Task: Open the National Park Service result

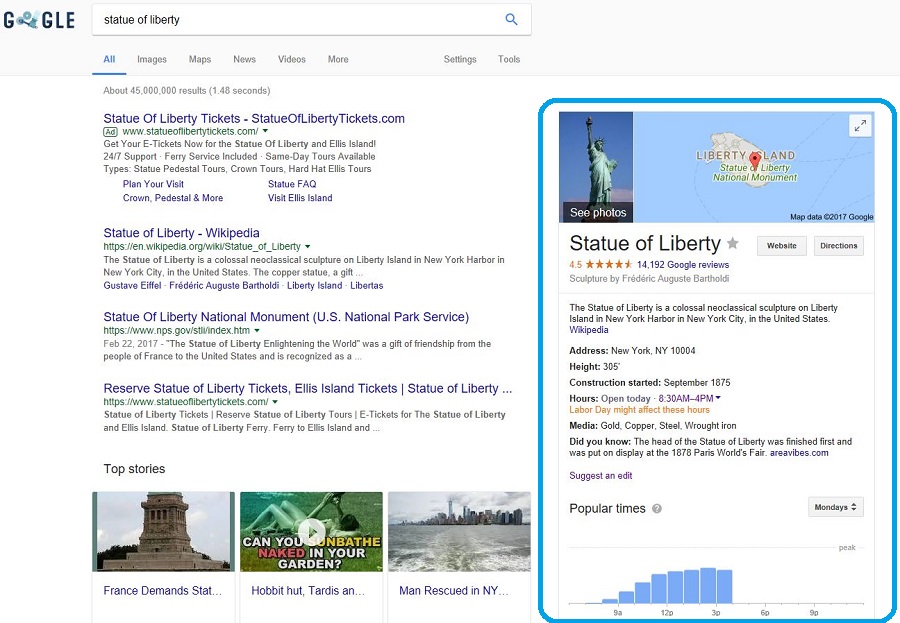Action: pos(286,317)
